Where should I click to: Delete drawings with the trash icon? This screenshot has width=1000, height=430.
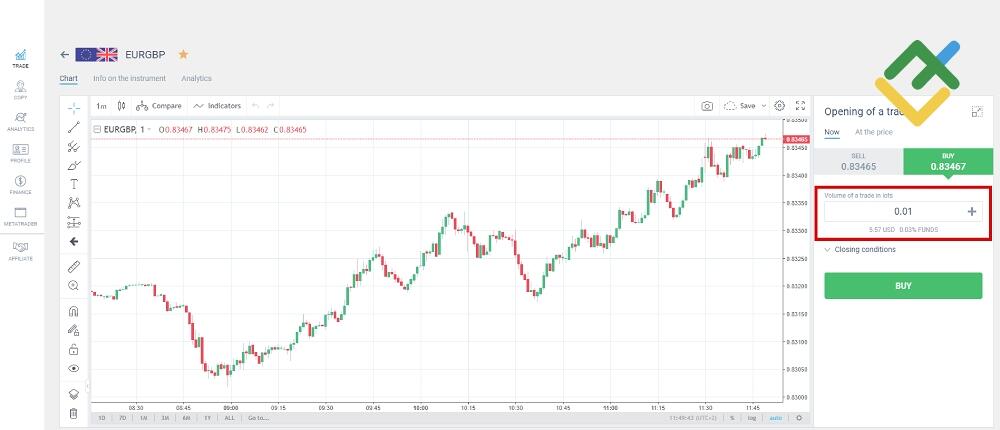click(73, 413)
